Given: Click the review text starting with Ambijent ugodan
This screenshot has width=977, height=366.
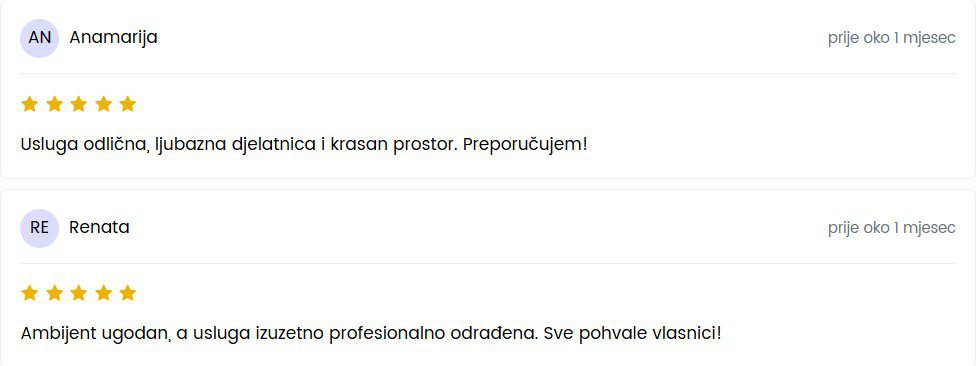Looking at the screenshot, I should pyautogui.click(x=371, y=334).
